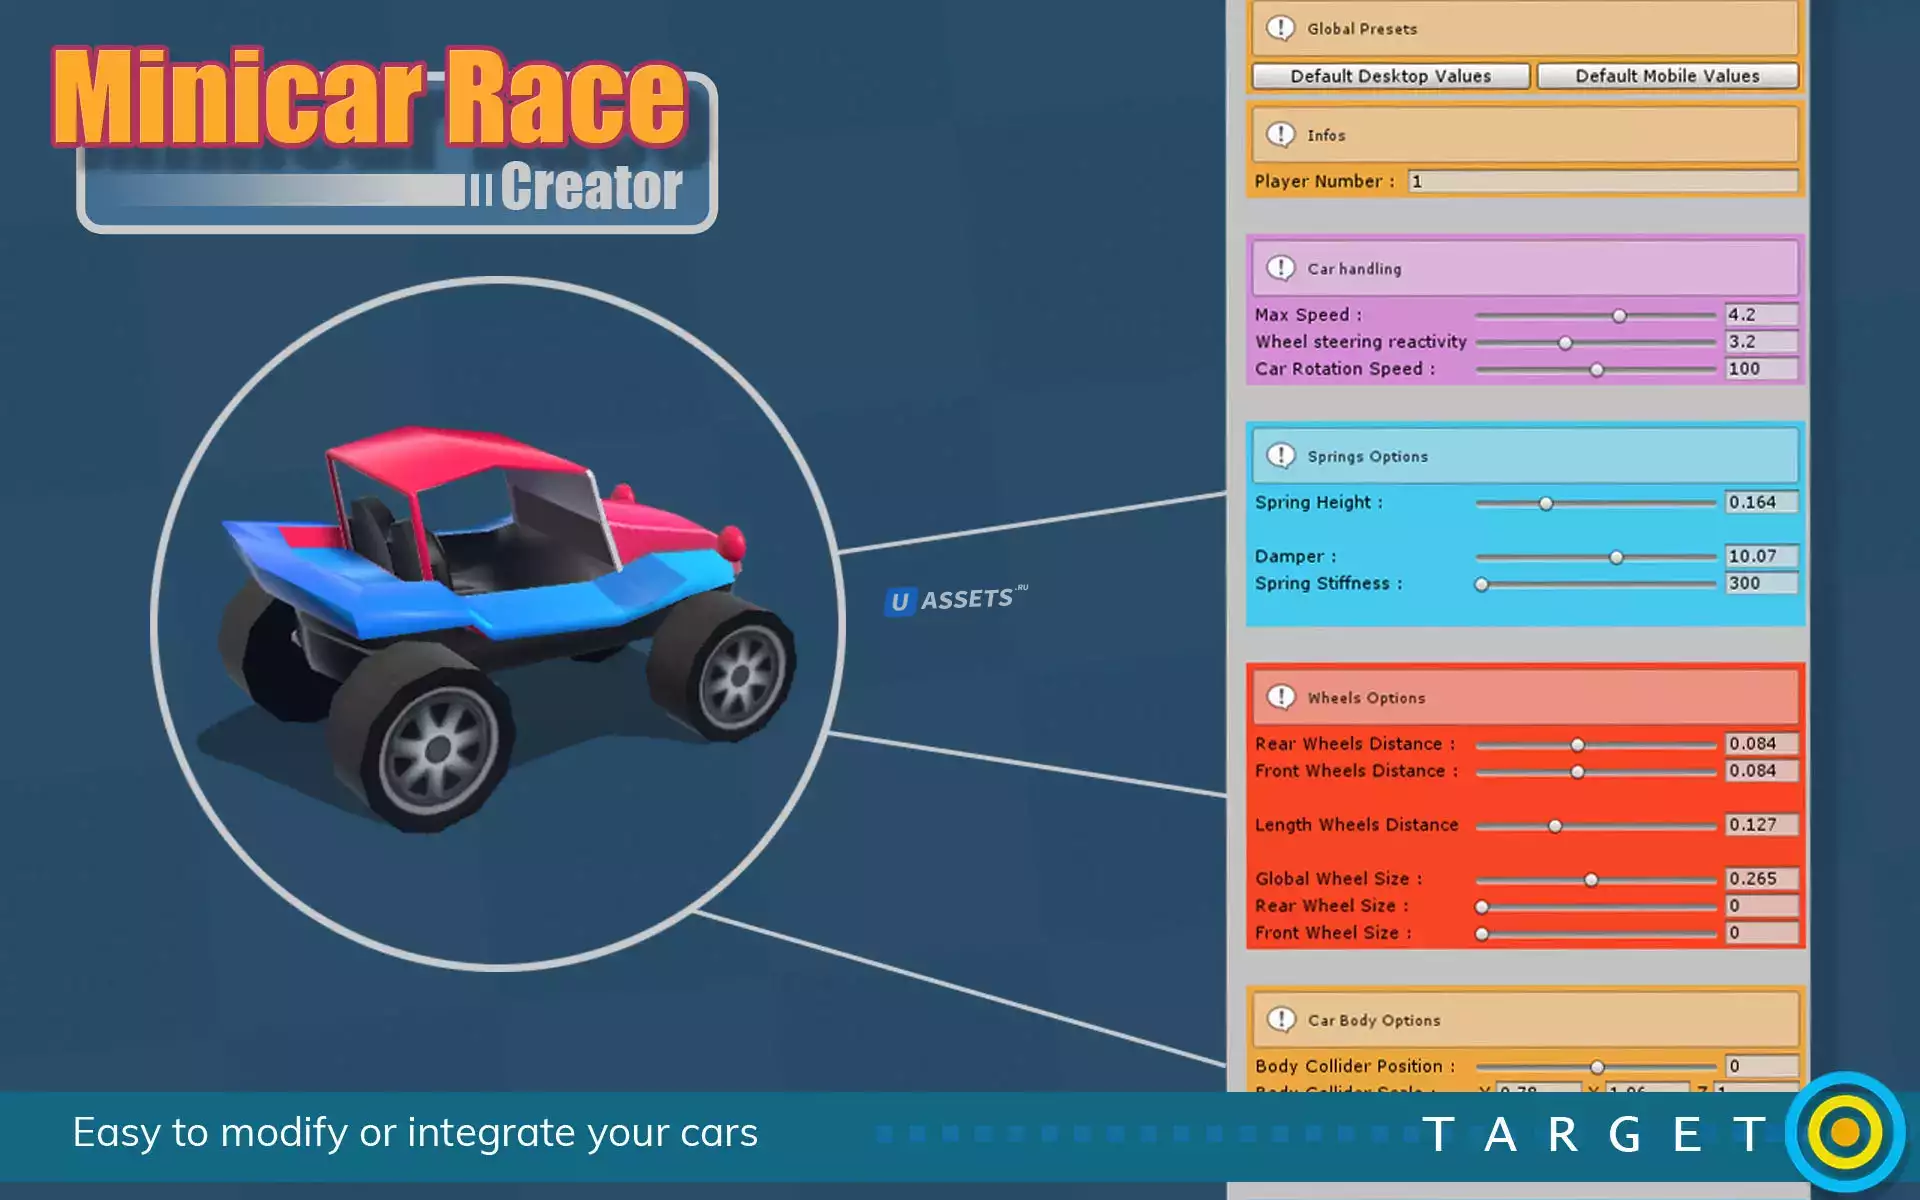Click the Global Wheel Size slider
This screenshot has height=1200, width=1920.
1591,880
